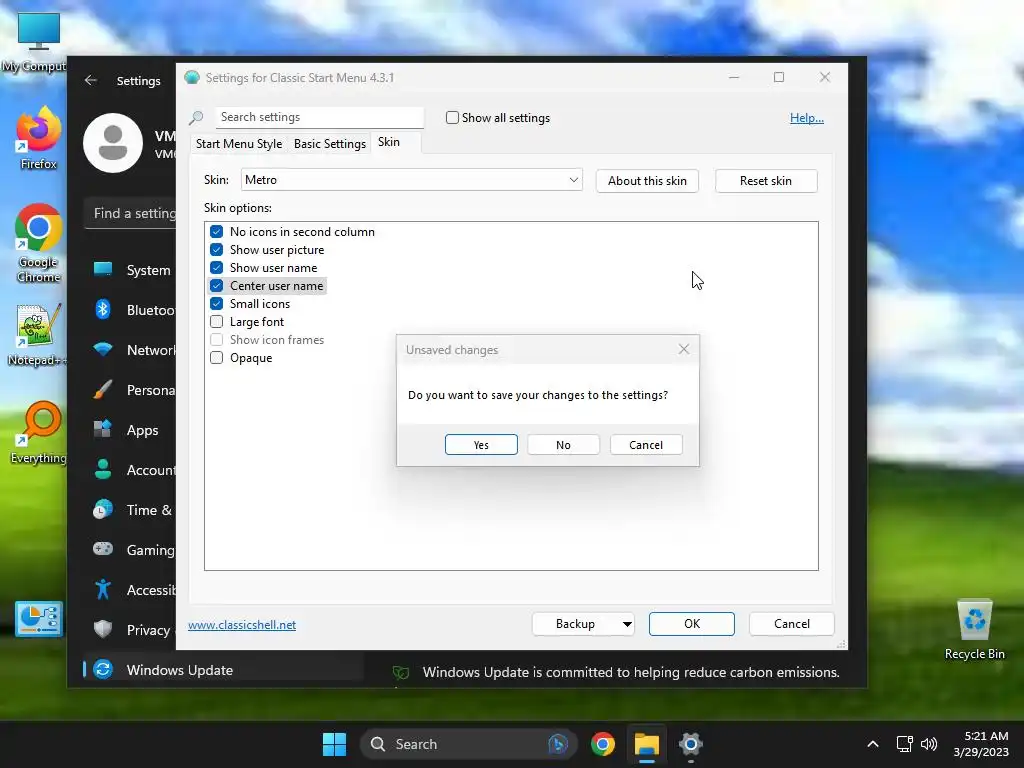Click OK in Classic Start Menu settings
Screen dimensions: 1024x768
(692, 624)
